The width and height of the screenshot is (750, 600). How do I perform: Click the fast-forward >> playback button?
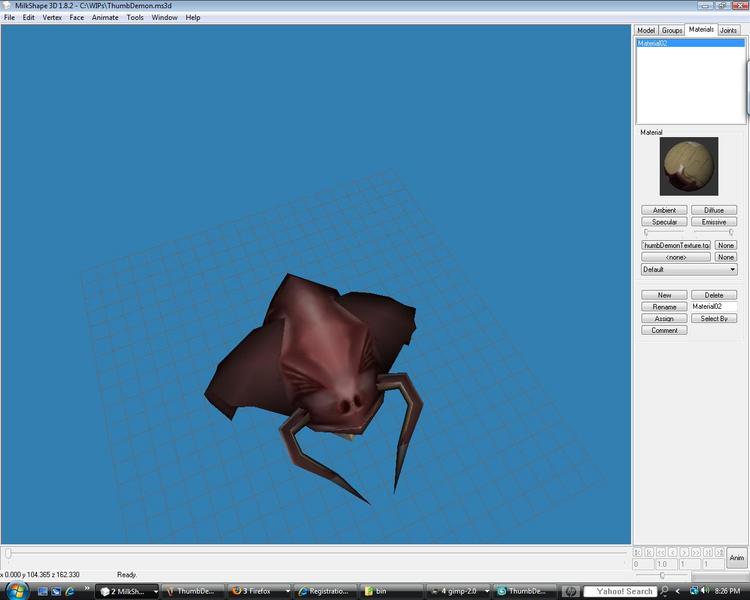(x=696, y=552)
